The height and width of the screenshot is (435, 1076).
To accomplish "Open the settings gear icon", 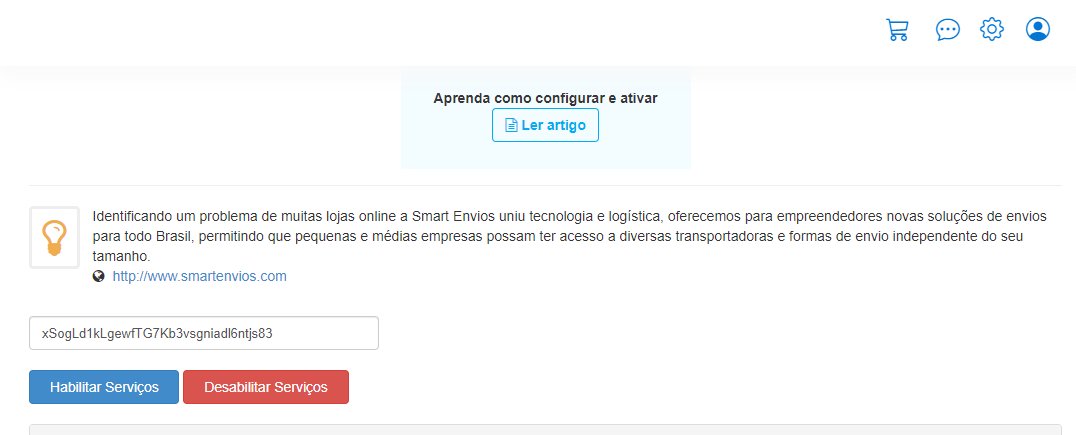I will tap(992, 30).
